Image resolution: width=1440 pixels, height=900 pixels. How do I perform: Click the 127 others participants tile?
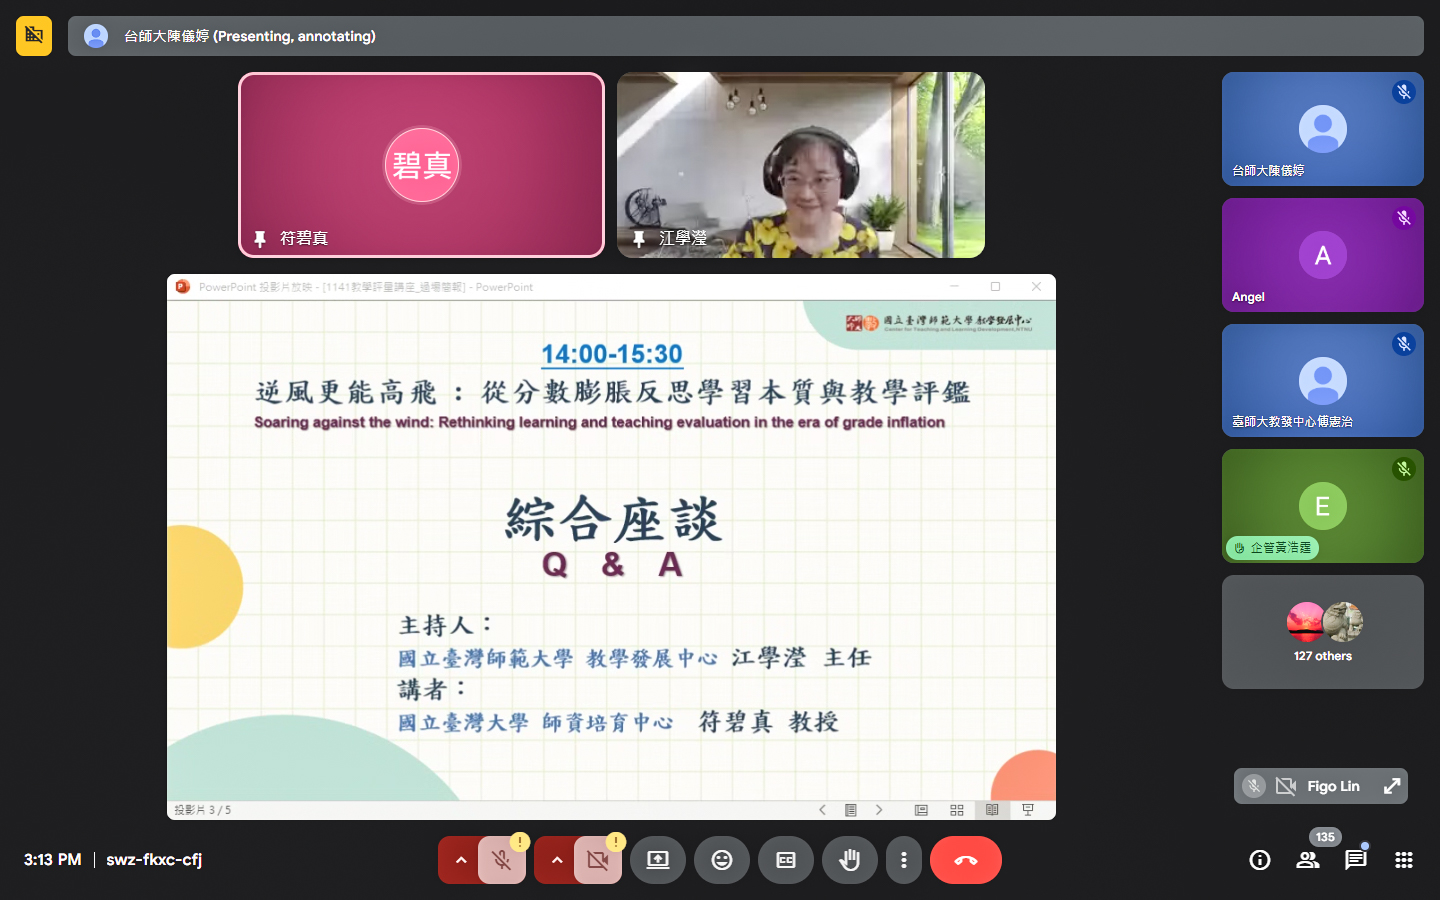coord(1322,632)
